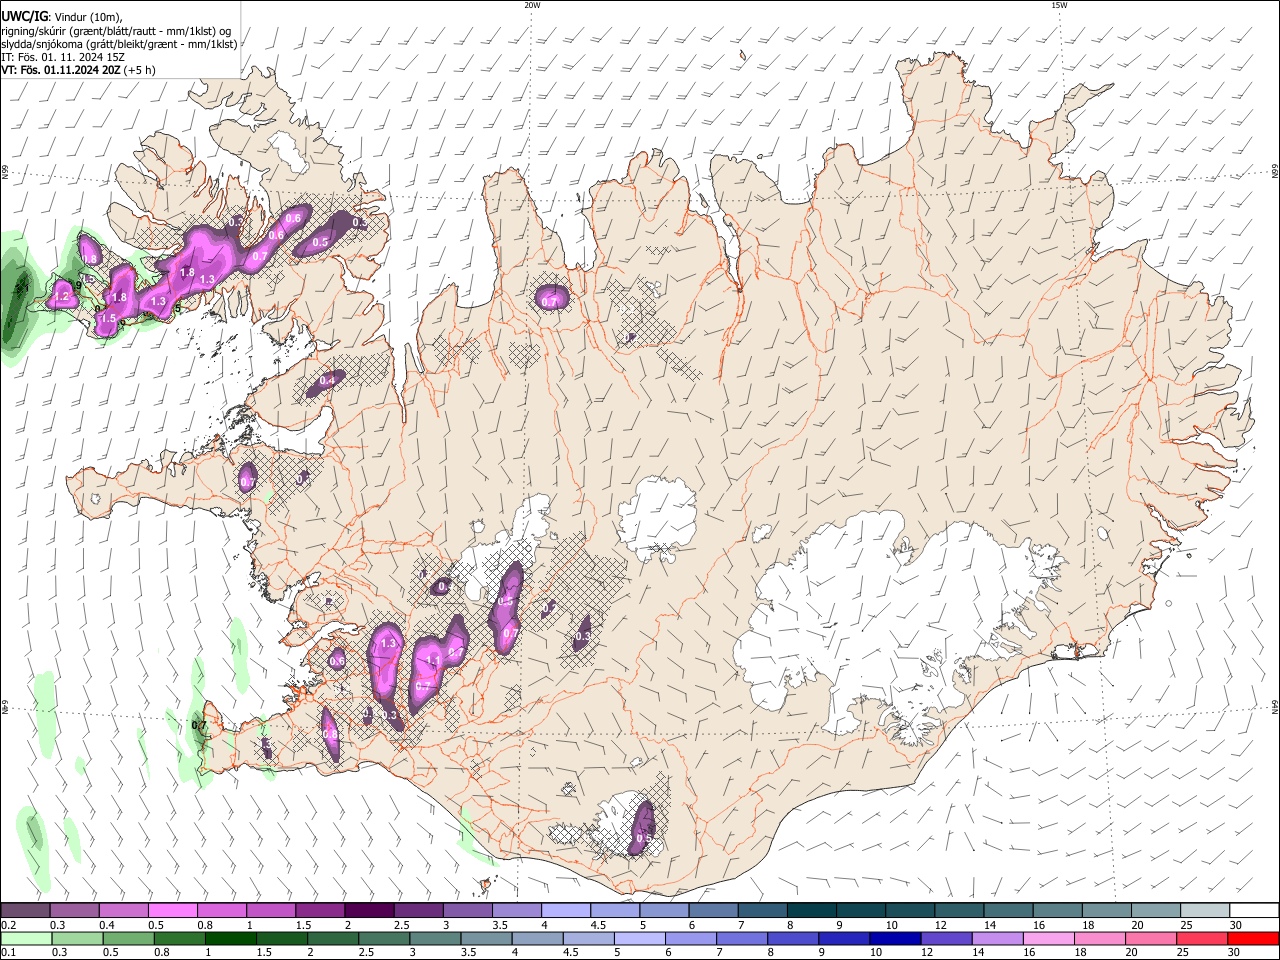The width and height of the screenshot is (1280, 960).
Task: Click the bright red rain swatch after the 30 label
Action: [1253, 938]
